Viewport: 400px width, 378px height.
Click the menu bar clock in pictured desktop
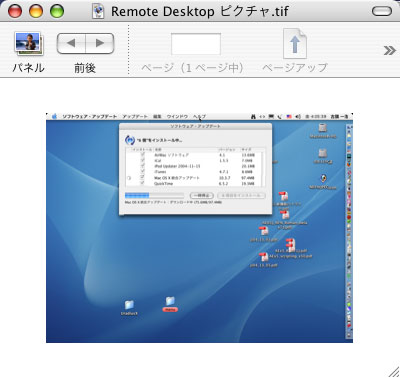point(316,117)
